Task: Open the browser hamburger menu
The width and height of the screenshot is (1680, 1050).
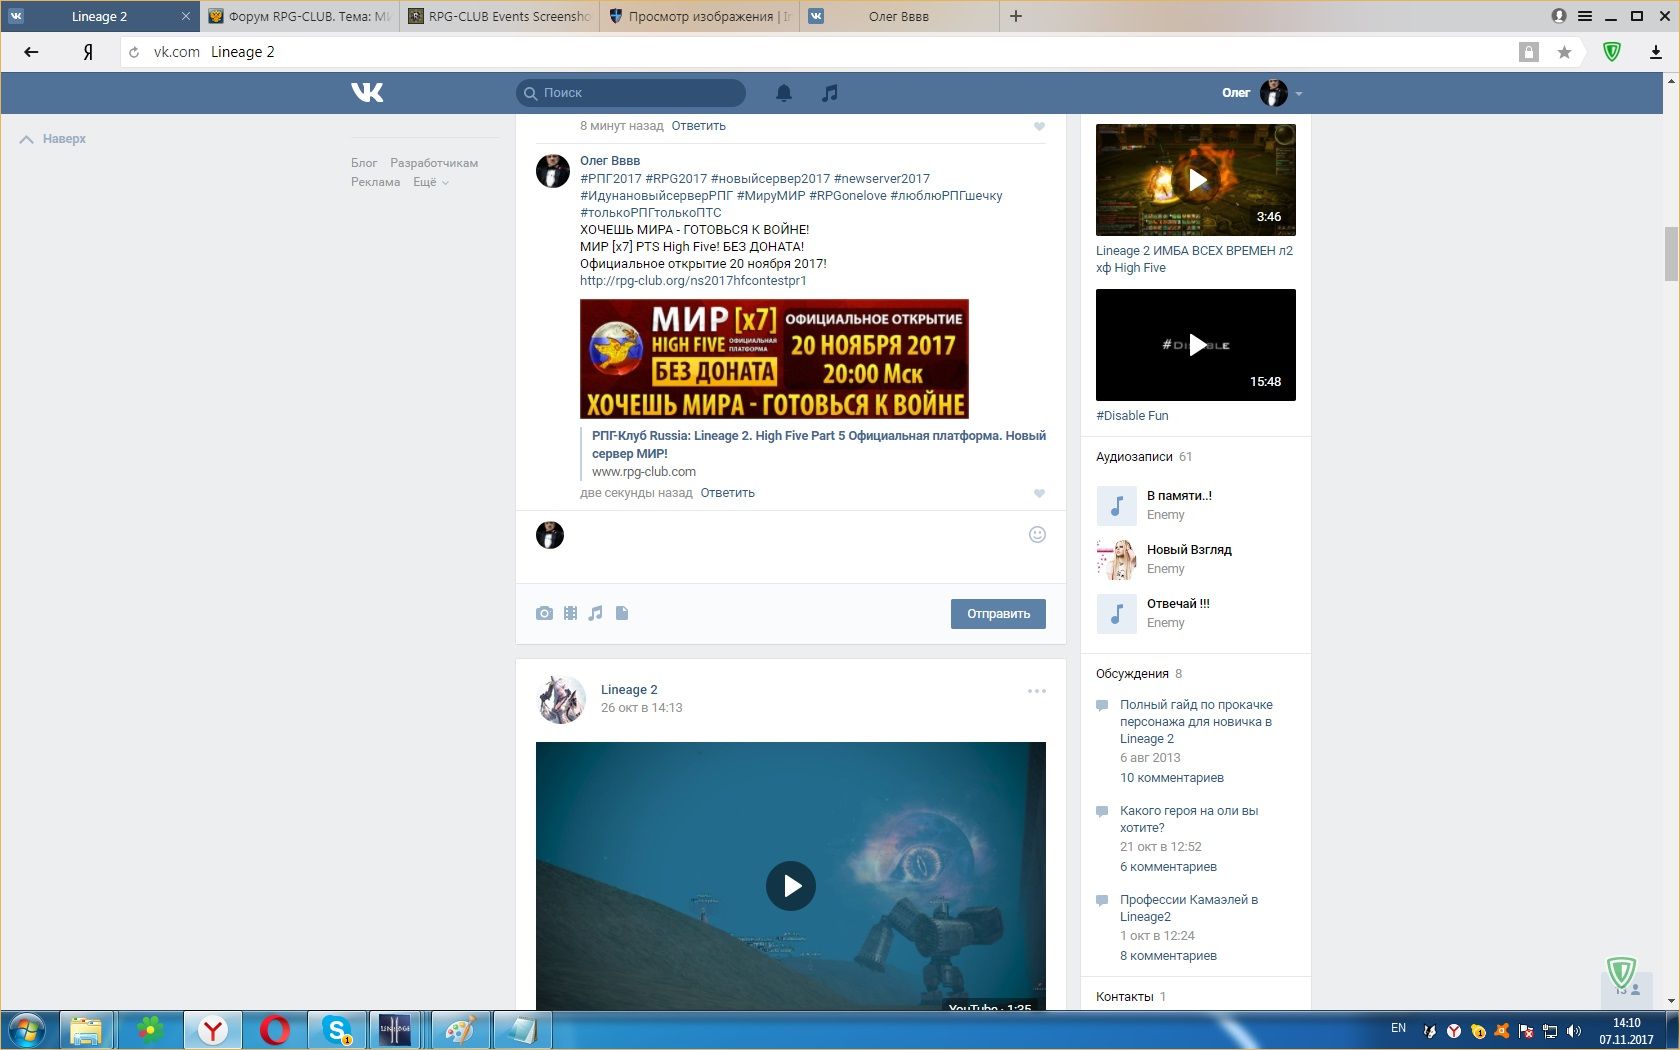Action: click(x=1585, y=16)
